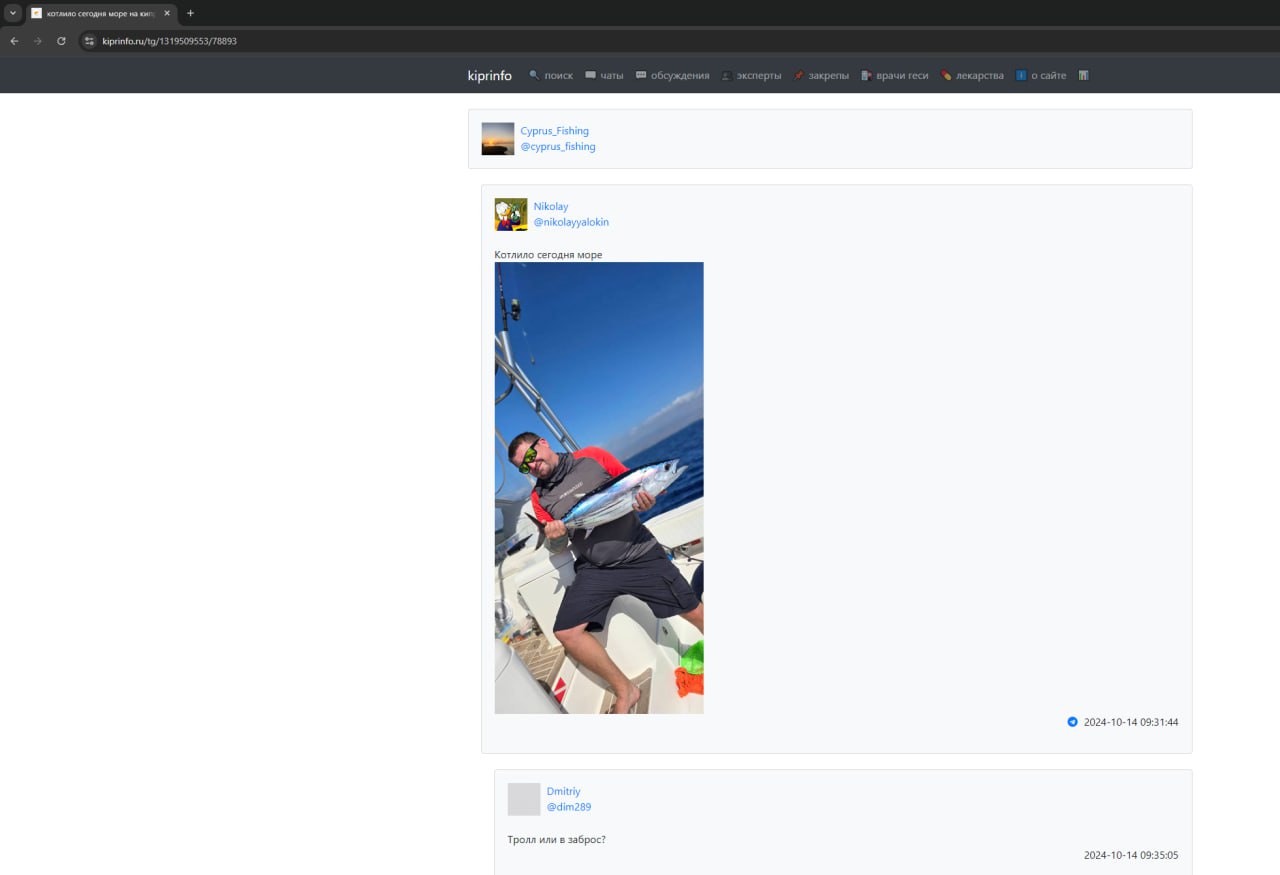Expand the tab search dropdown arrow
Viewport: 1280px width, 875px height.
click(13, 13)
